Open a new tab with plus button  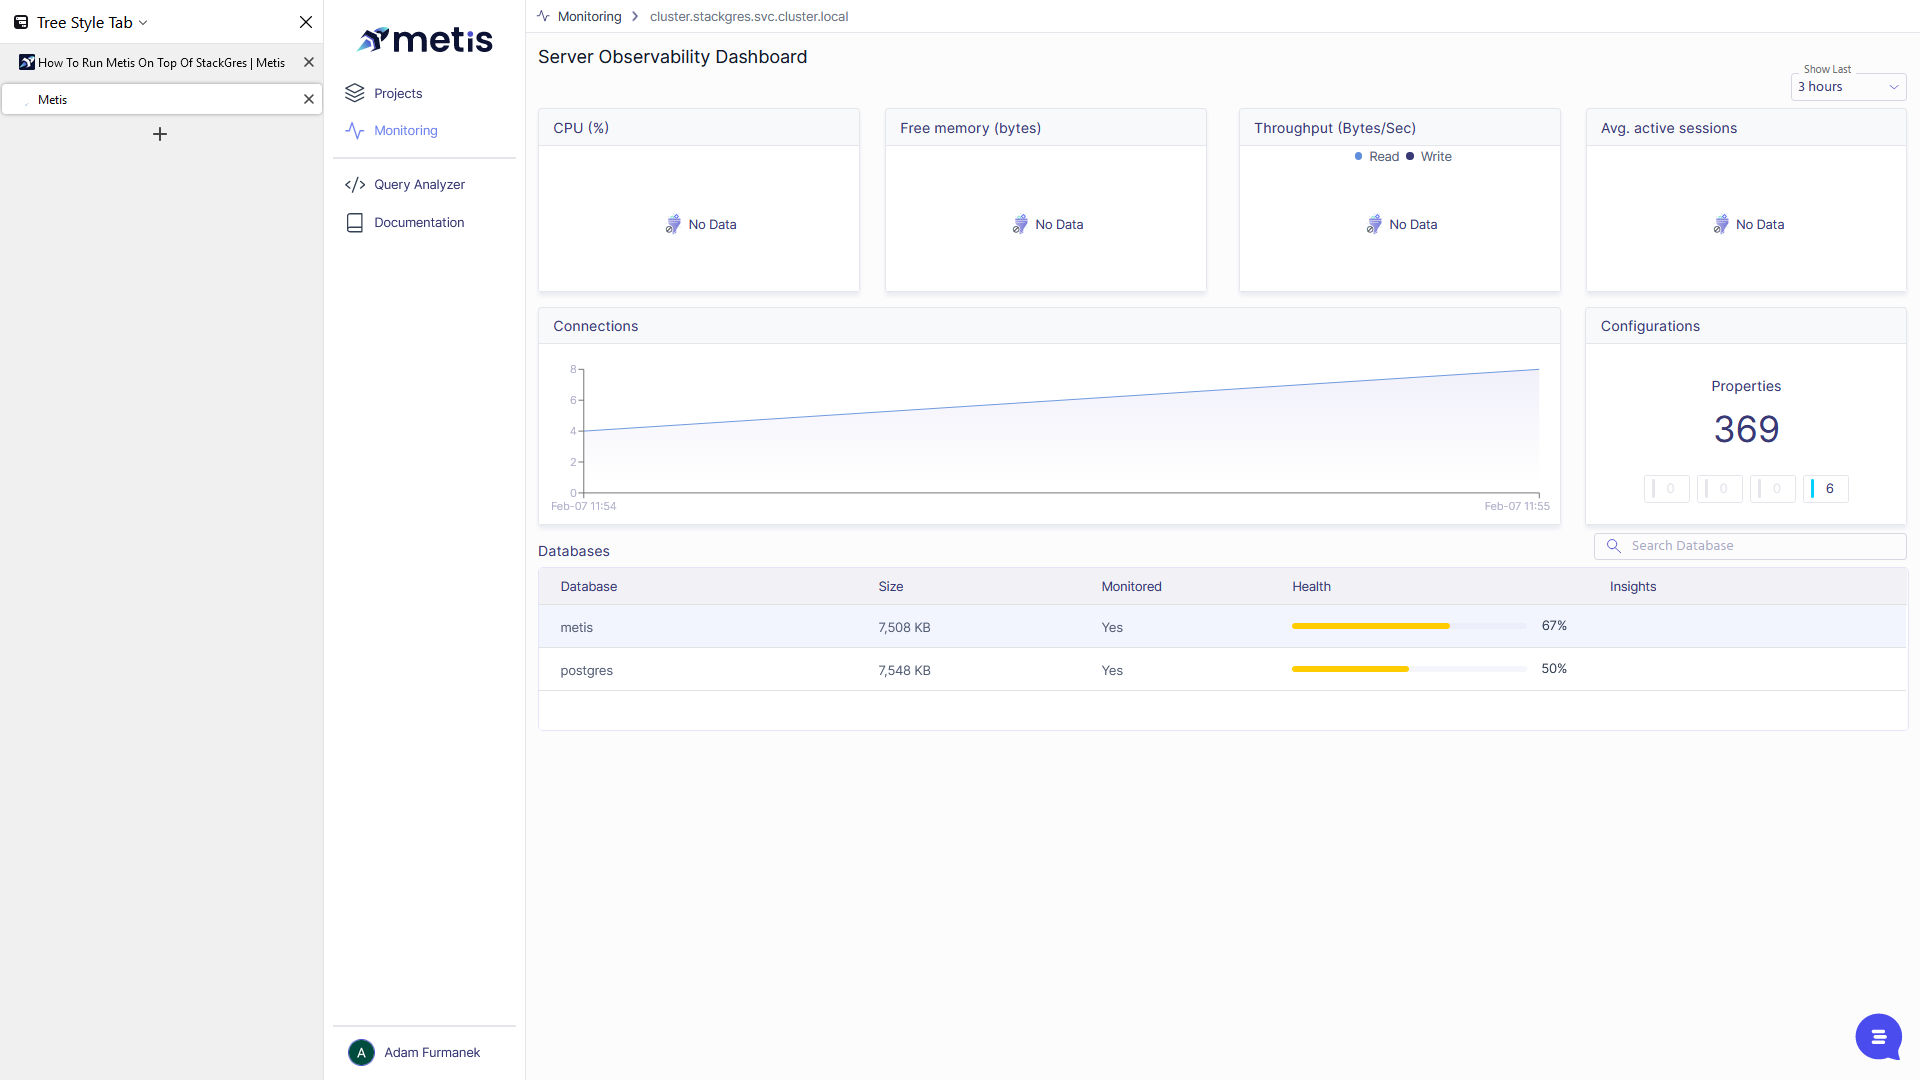[160, 134]
